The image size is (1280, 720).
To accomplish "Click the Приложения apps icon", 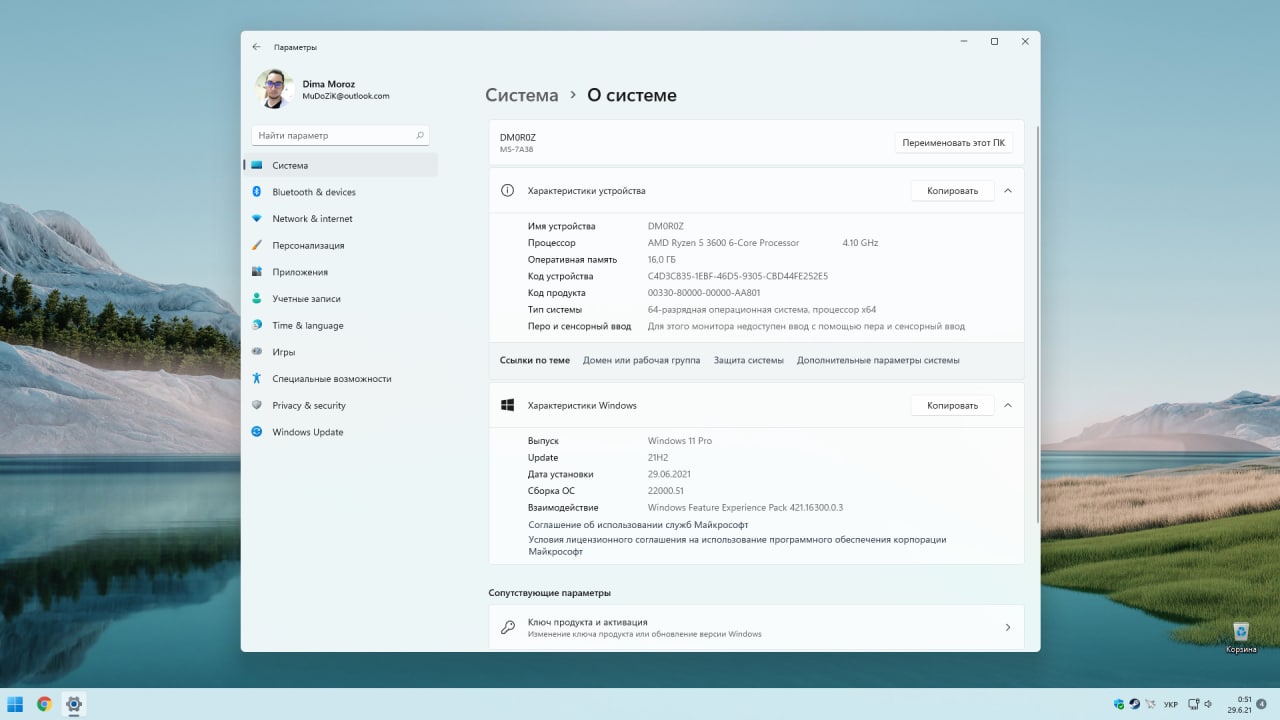I will 257,272.
